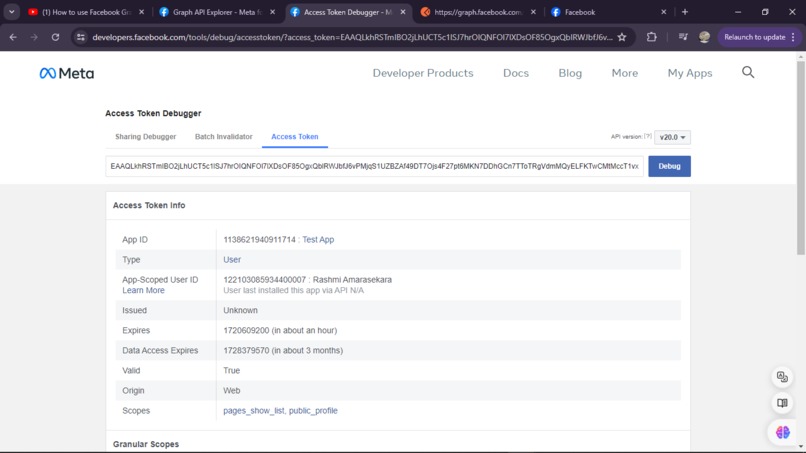The image size is (806, 453).
Task: Reload the current page
Action: coord(55,37)
